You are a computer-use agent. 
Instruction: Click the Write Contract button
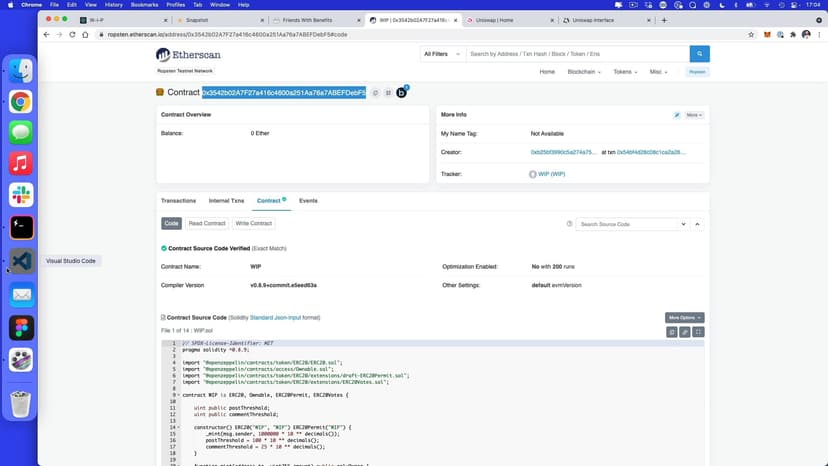[253, 224]
